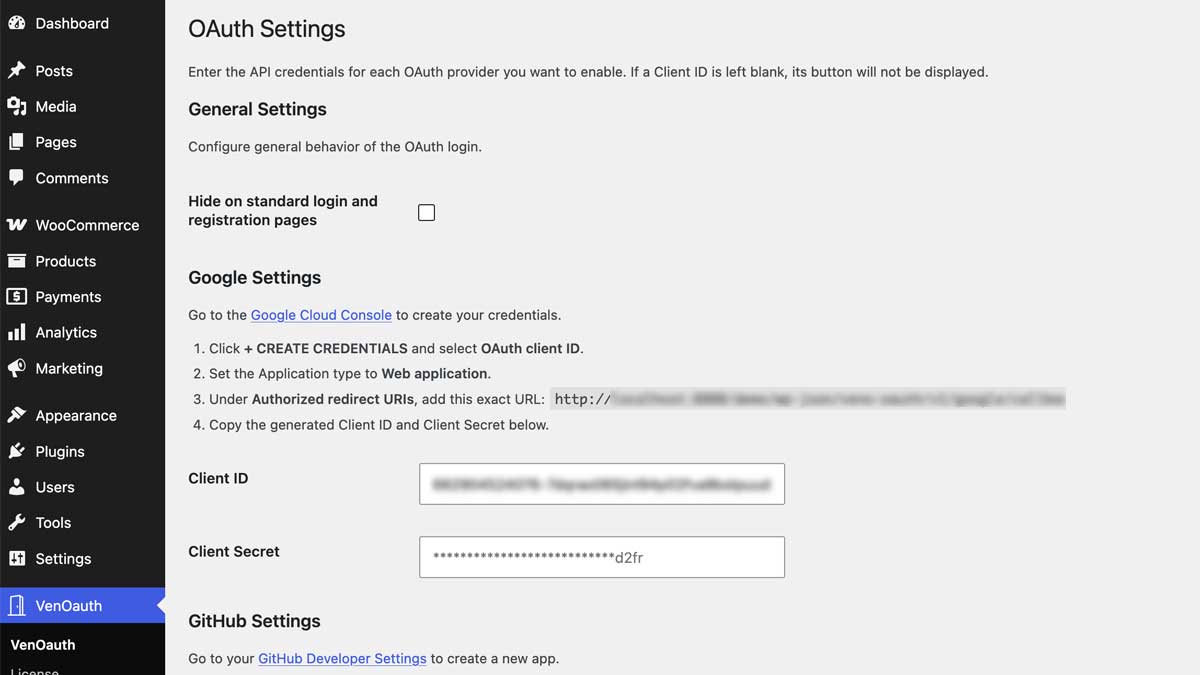This screenshot has height=675, width=1200.
Task: Click the Appearance paintbrush icon
Action: [16, 416]
